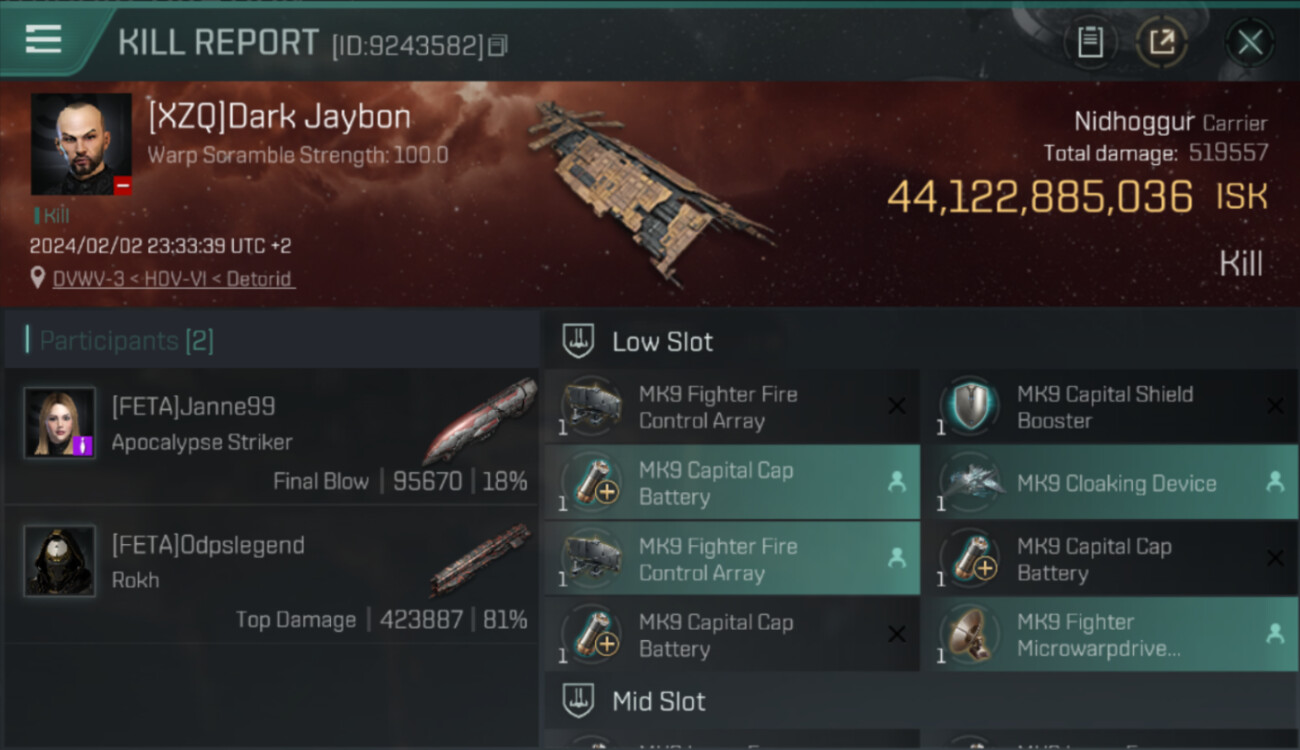Click the Mid Slot section icon
1300x750 pixels.
click(579, 701)
